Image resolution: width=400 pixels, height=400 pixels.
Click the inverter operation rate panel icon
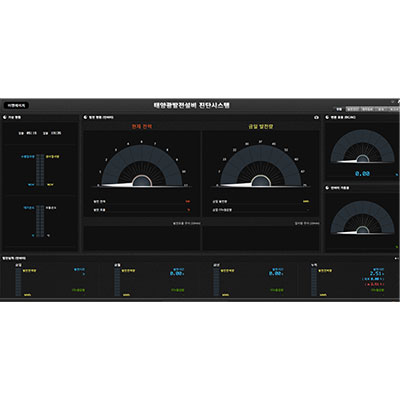coord(327,188)
